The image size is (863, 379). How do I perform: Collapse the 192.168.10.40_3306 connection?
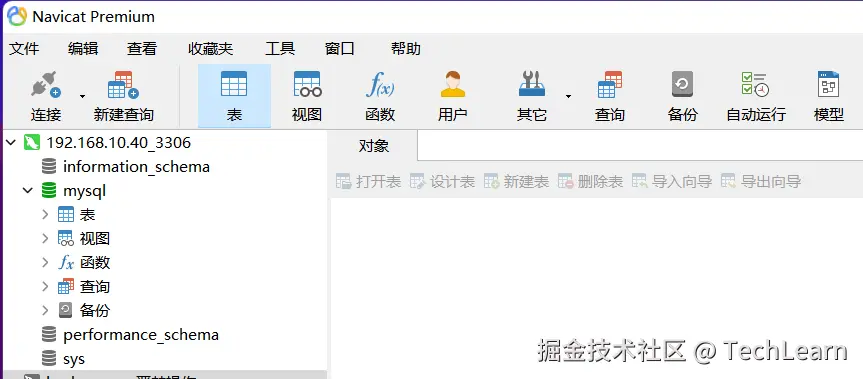click(x=10, y=143)
